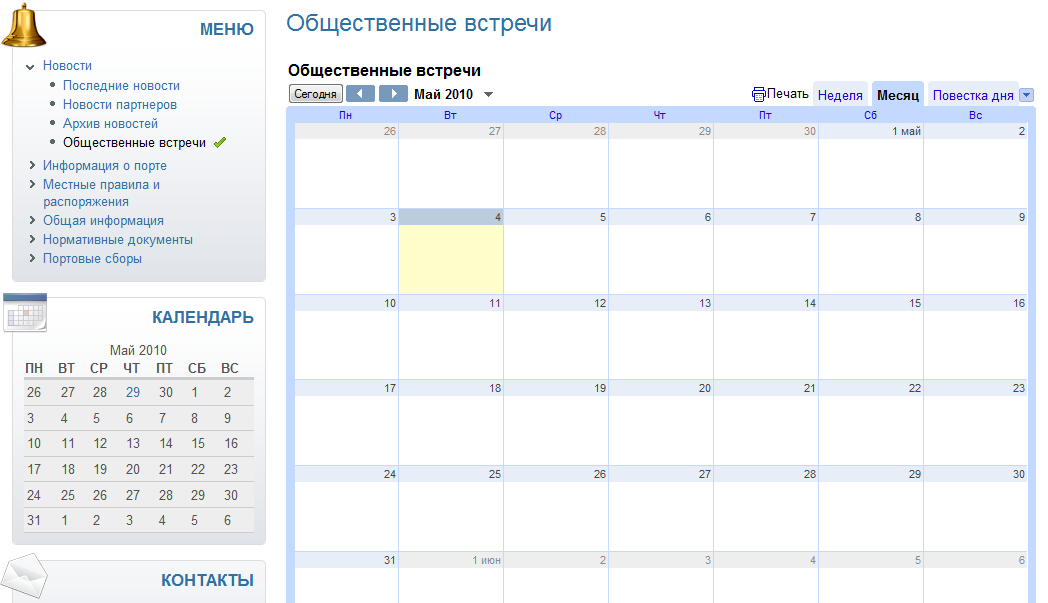The height and width of the screenshot is (603, 1048).
Task: Click green checkmark beside Общественные встречи
Action: [x=220, y=143]
